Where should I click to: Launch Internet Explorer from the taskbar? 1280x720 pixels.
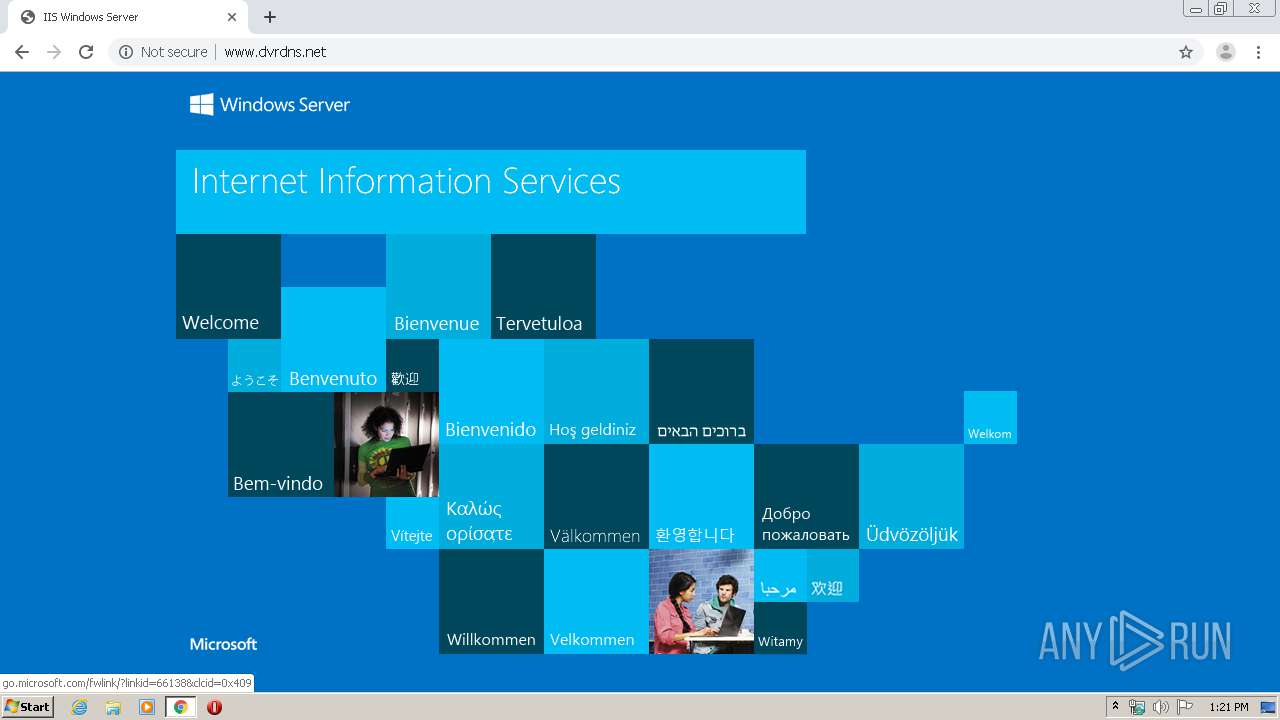pos(80,707)
